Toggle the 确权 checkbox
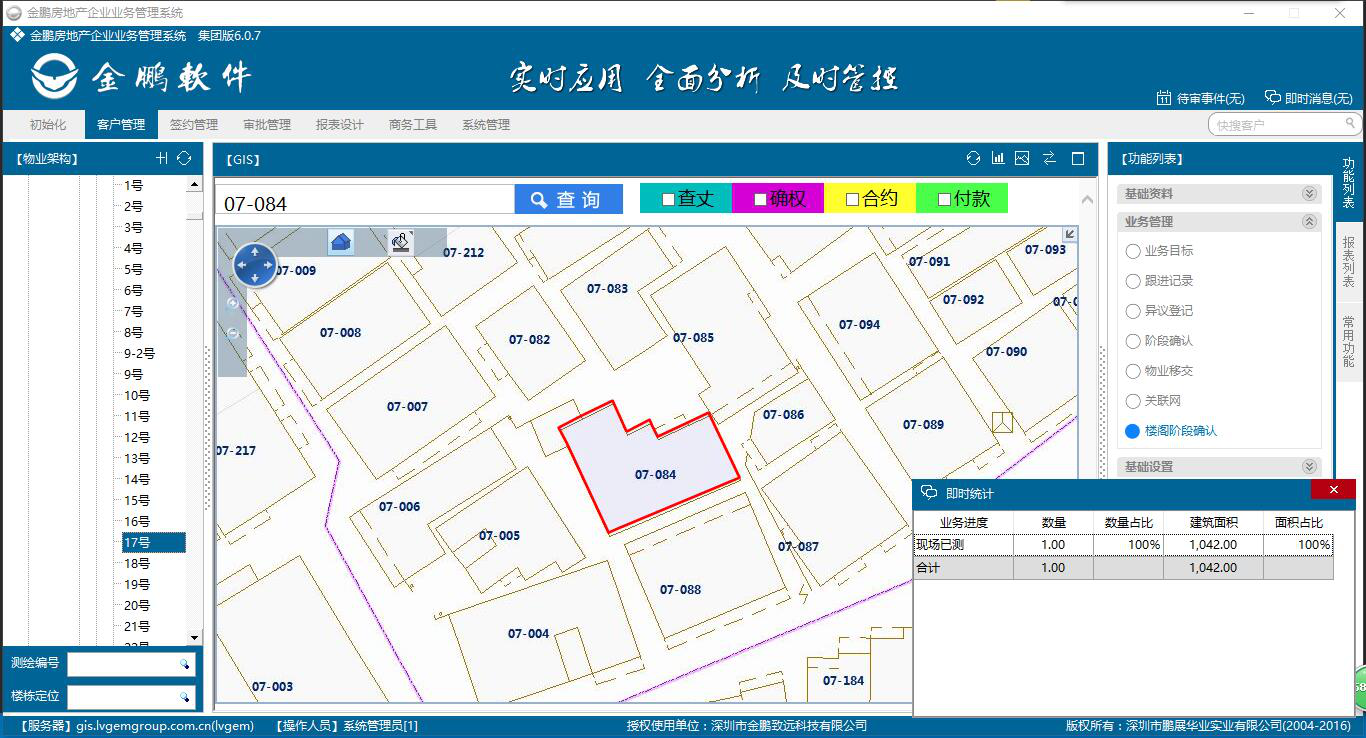 [x=760, y=200]
